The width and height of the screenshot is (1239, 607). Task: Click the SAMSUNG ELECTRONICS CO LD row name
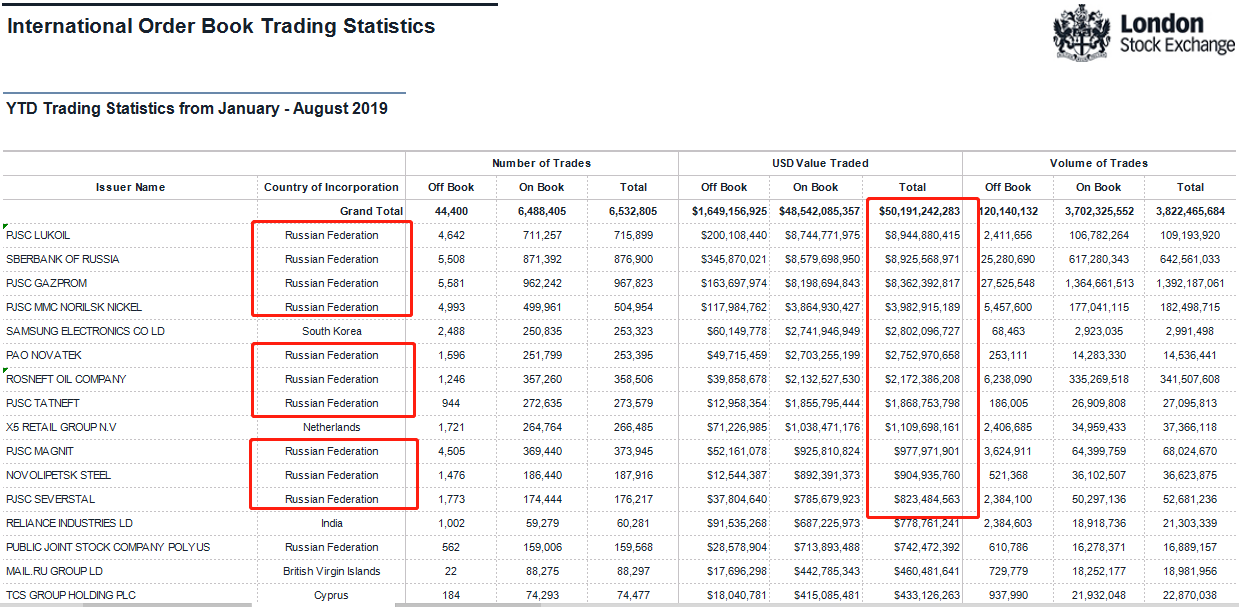(x=85, y=331)
